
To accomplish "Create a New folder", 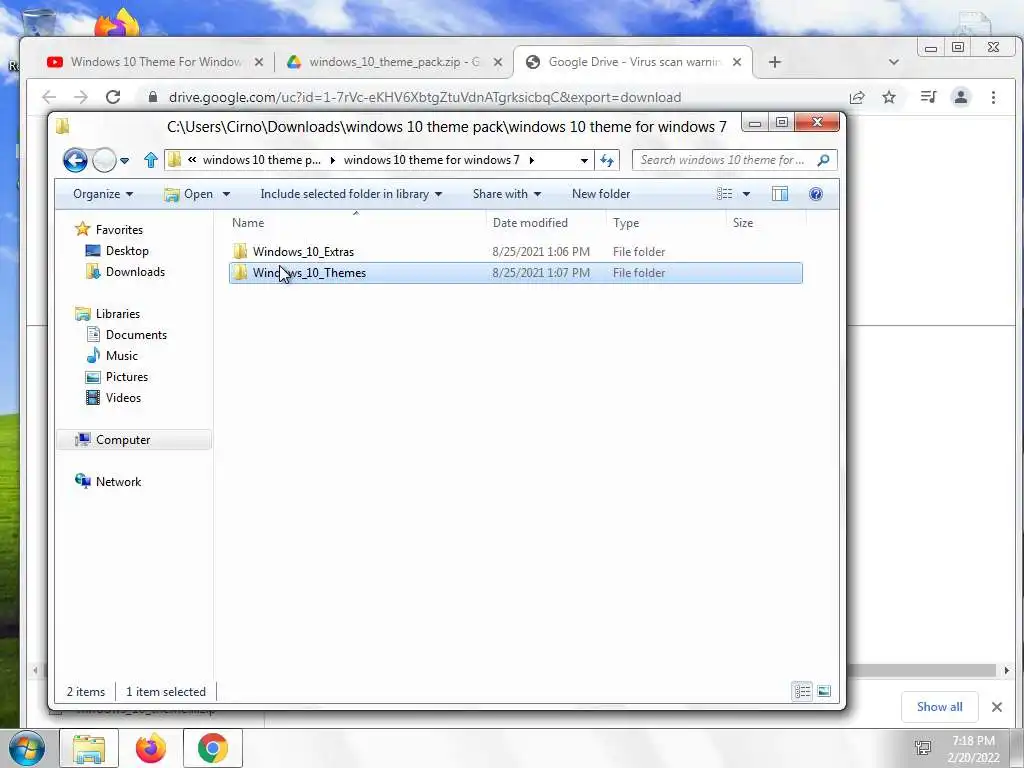I will click(601, 194).
